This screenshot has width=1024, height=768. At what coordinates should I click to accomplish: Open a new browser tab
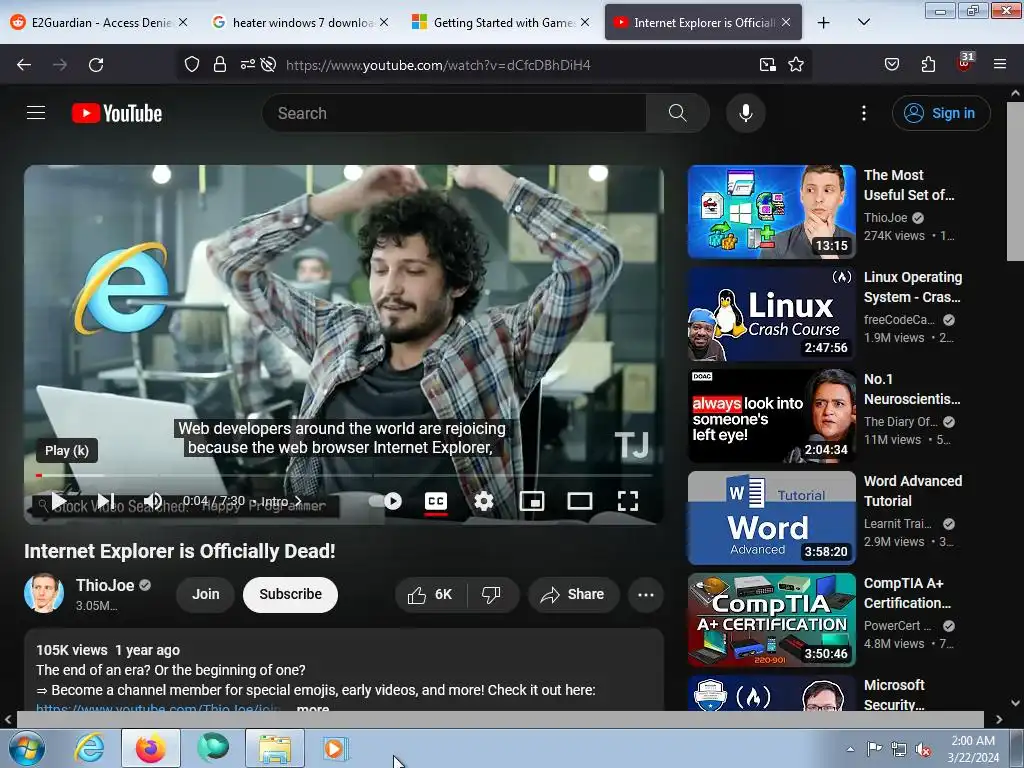point(824,23)
